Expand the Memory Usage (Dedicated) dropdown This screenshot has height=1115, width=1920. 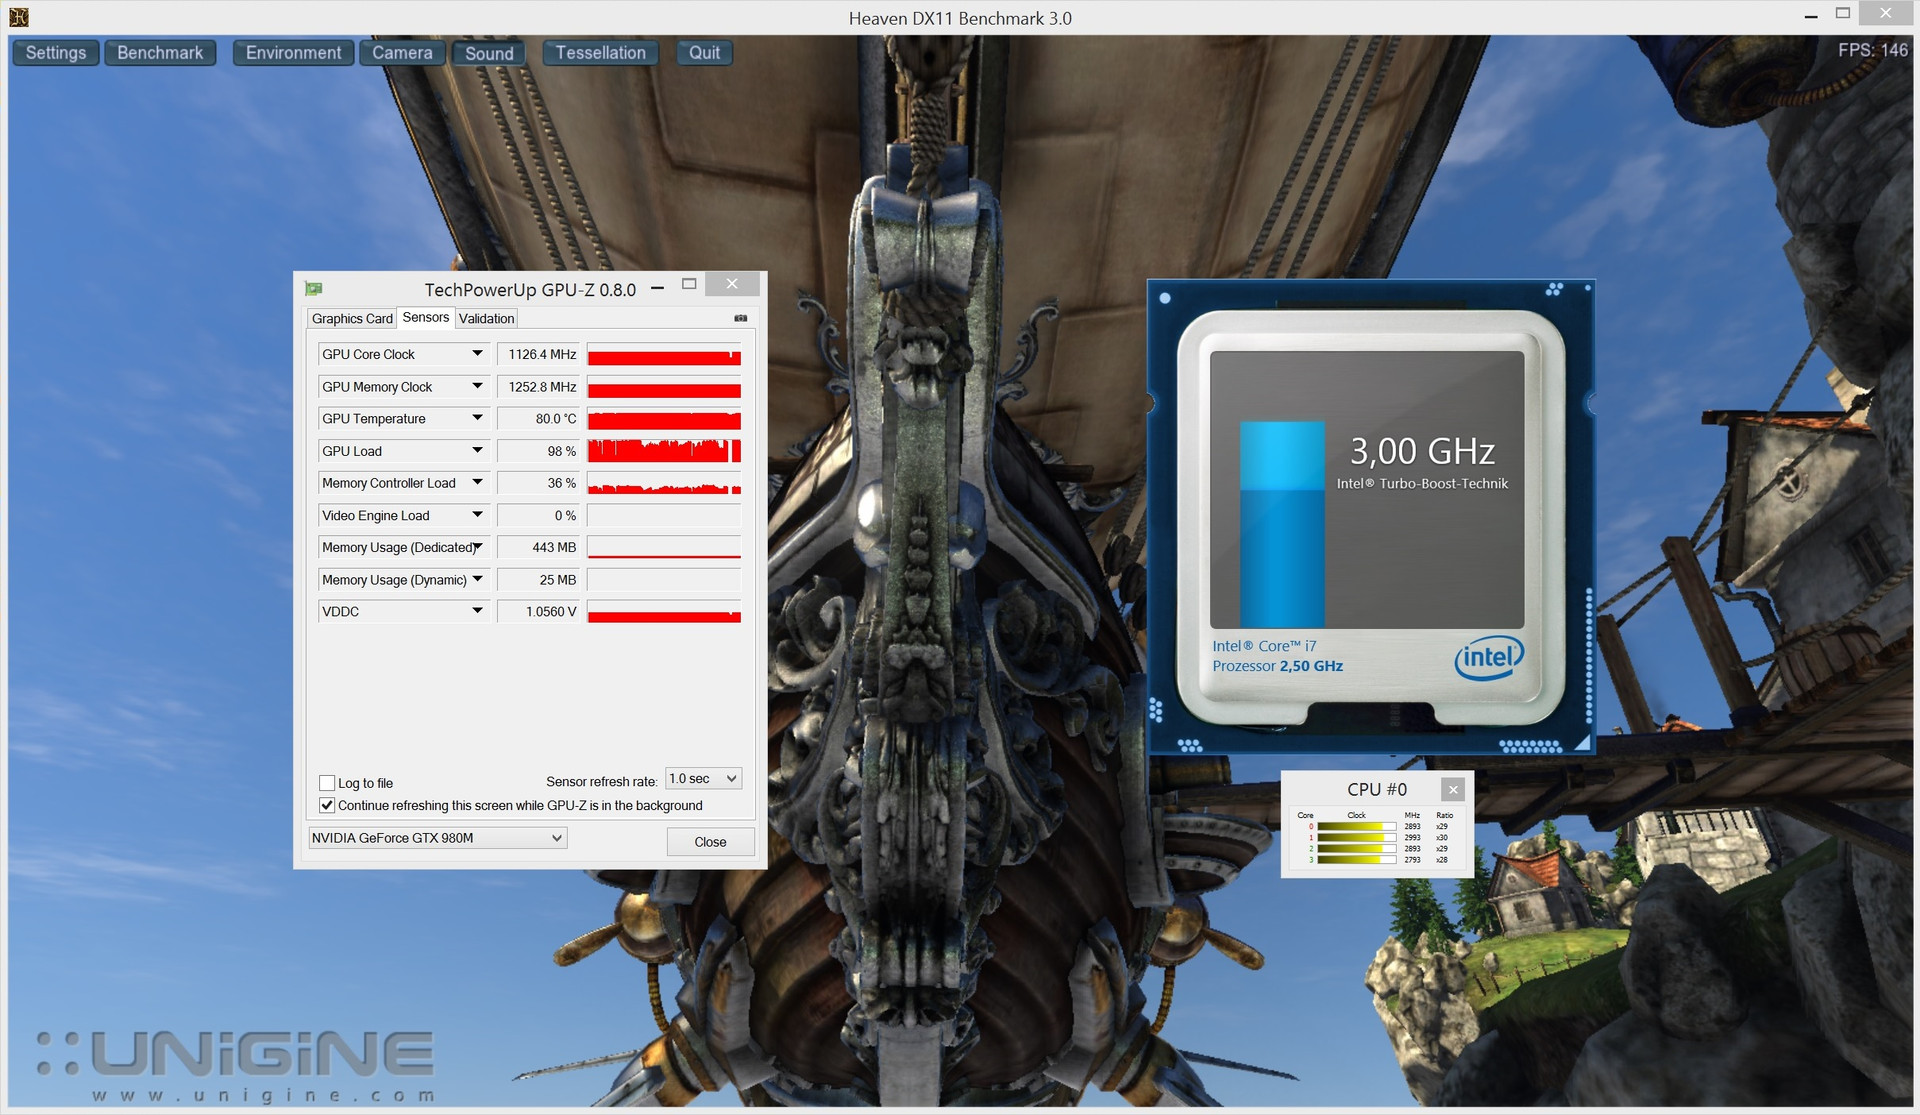(477, 547)
